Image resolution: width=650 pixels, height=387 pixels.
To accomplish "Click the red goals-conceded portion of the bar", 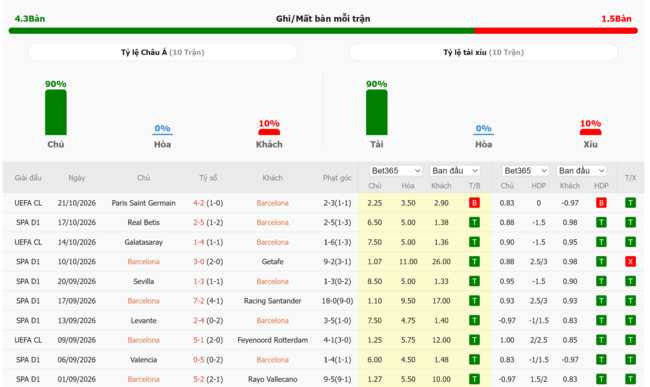I will click(x=556, y=31).
